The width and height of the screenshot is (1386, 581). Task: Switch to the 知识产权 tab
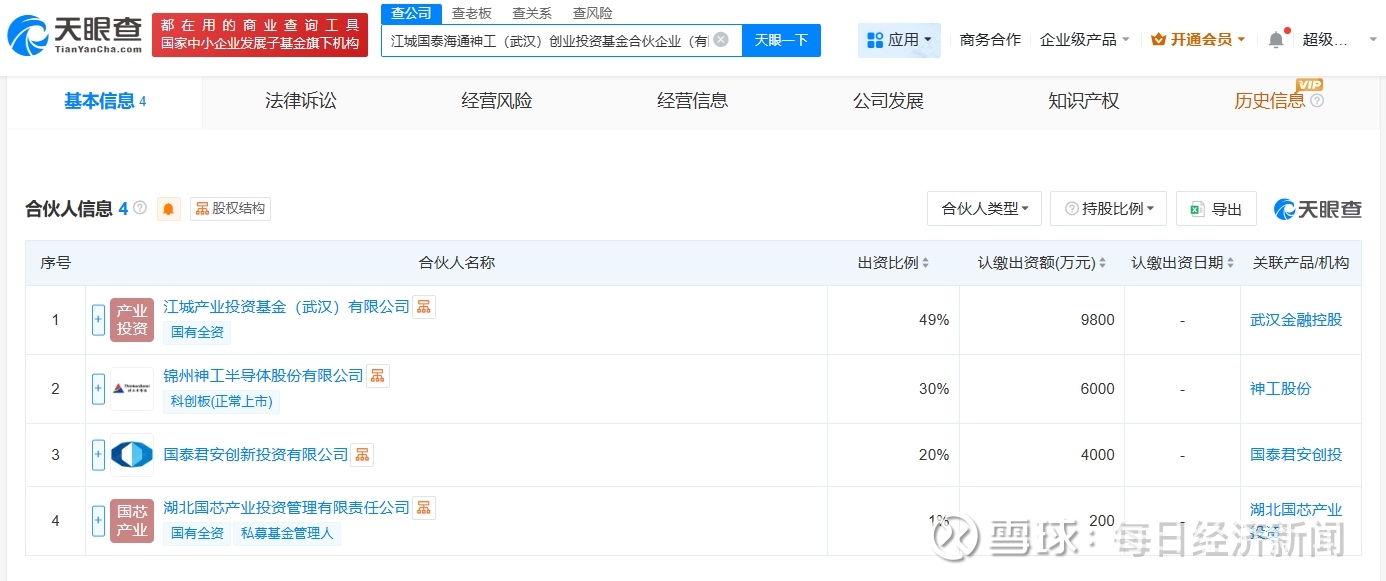(1083, 101)
